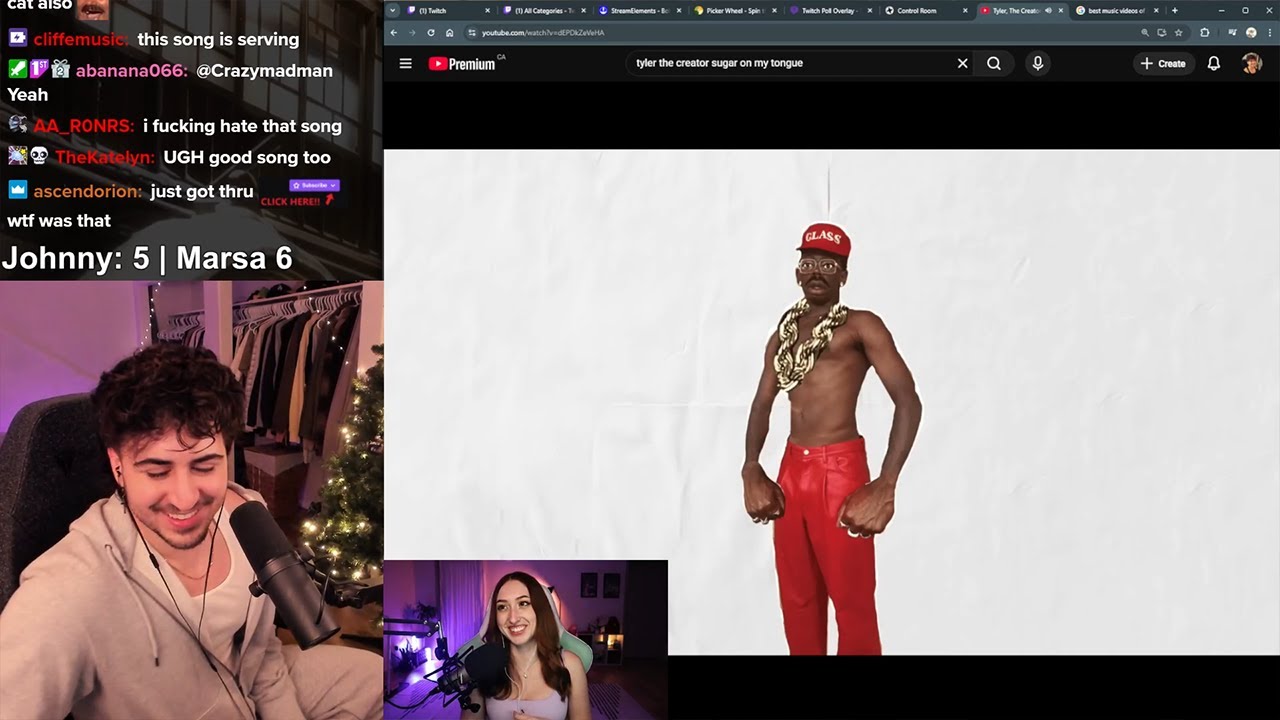Open the YouTube account avatar menu

pyautogui.click(x=1251, y=63)
